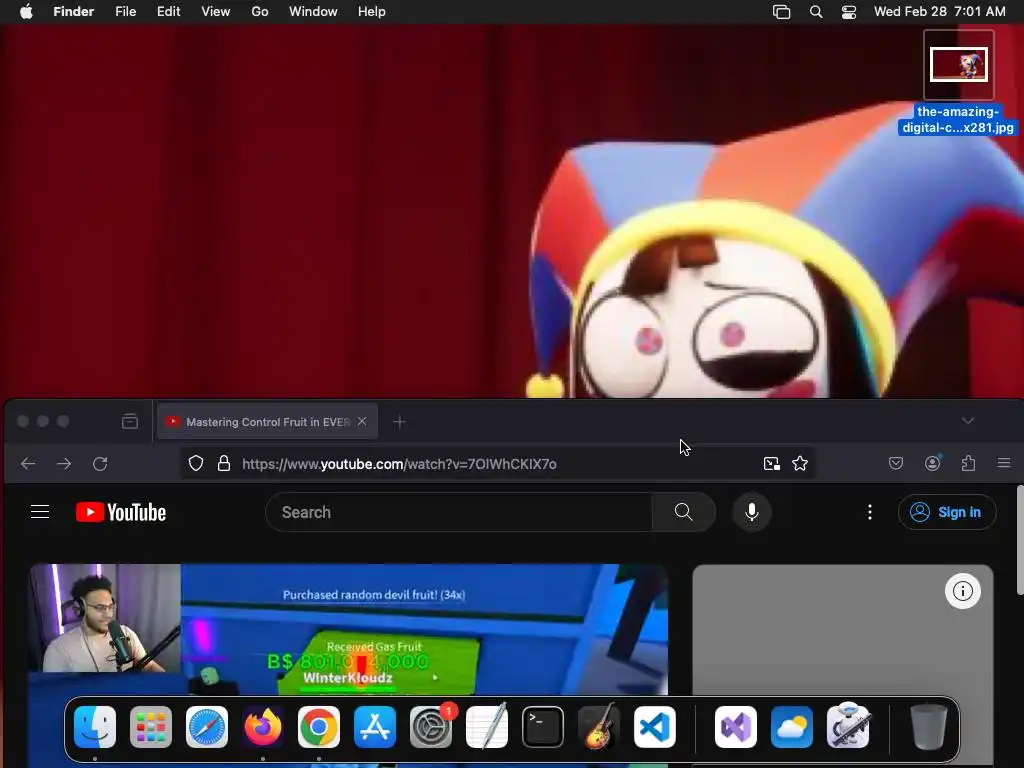This screenshot has width=1024, height=768.
Task: Open the Window menu
Action: point(313,12)
